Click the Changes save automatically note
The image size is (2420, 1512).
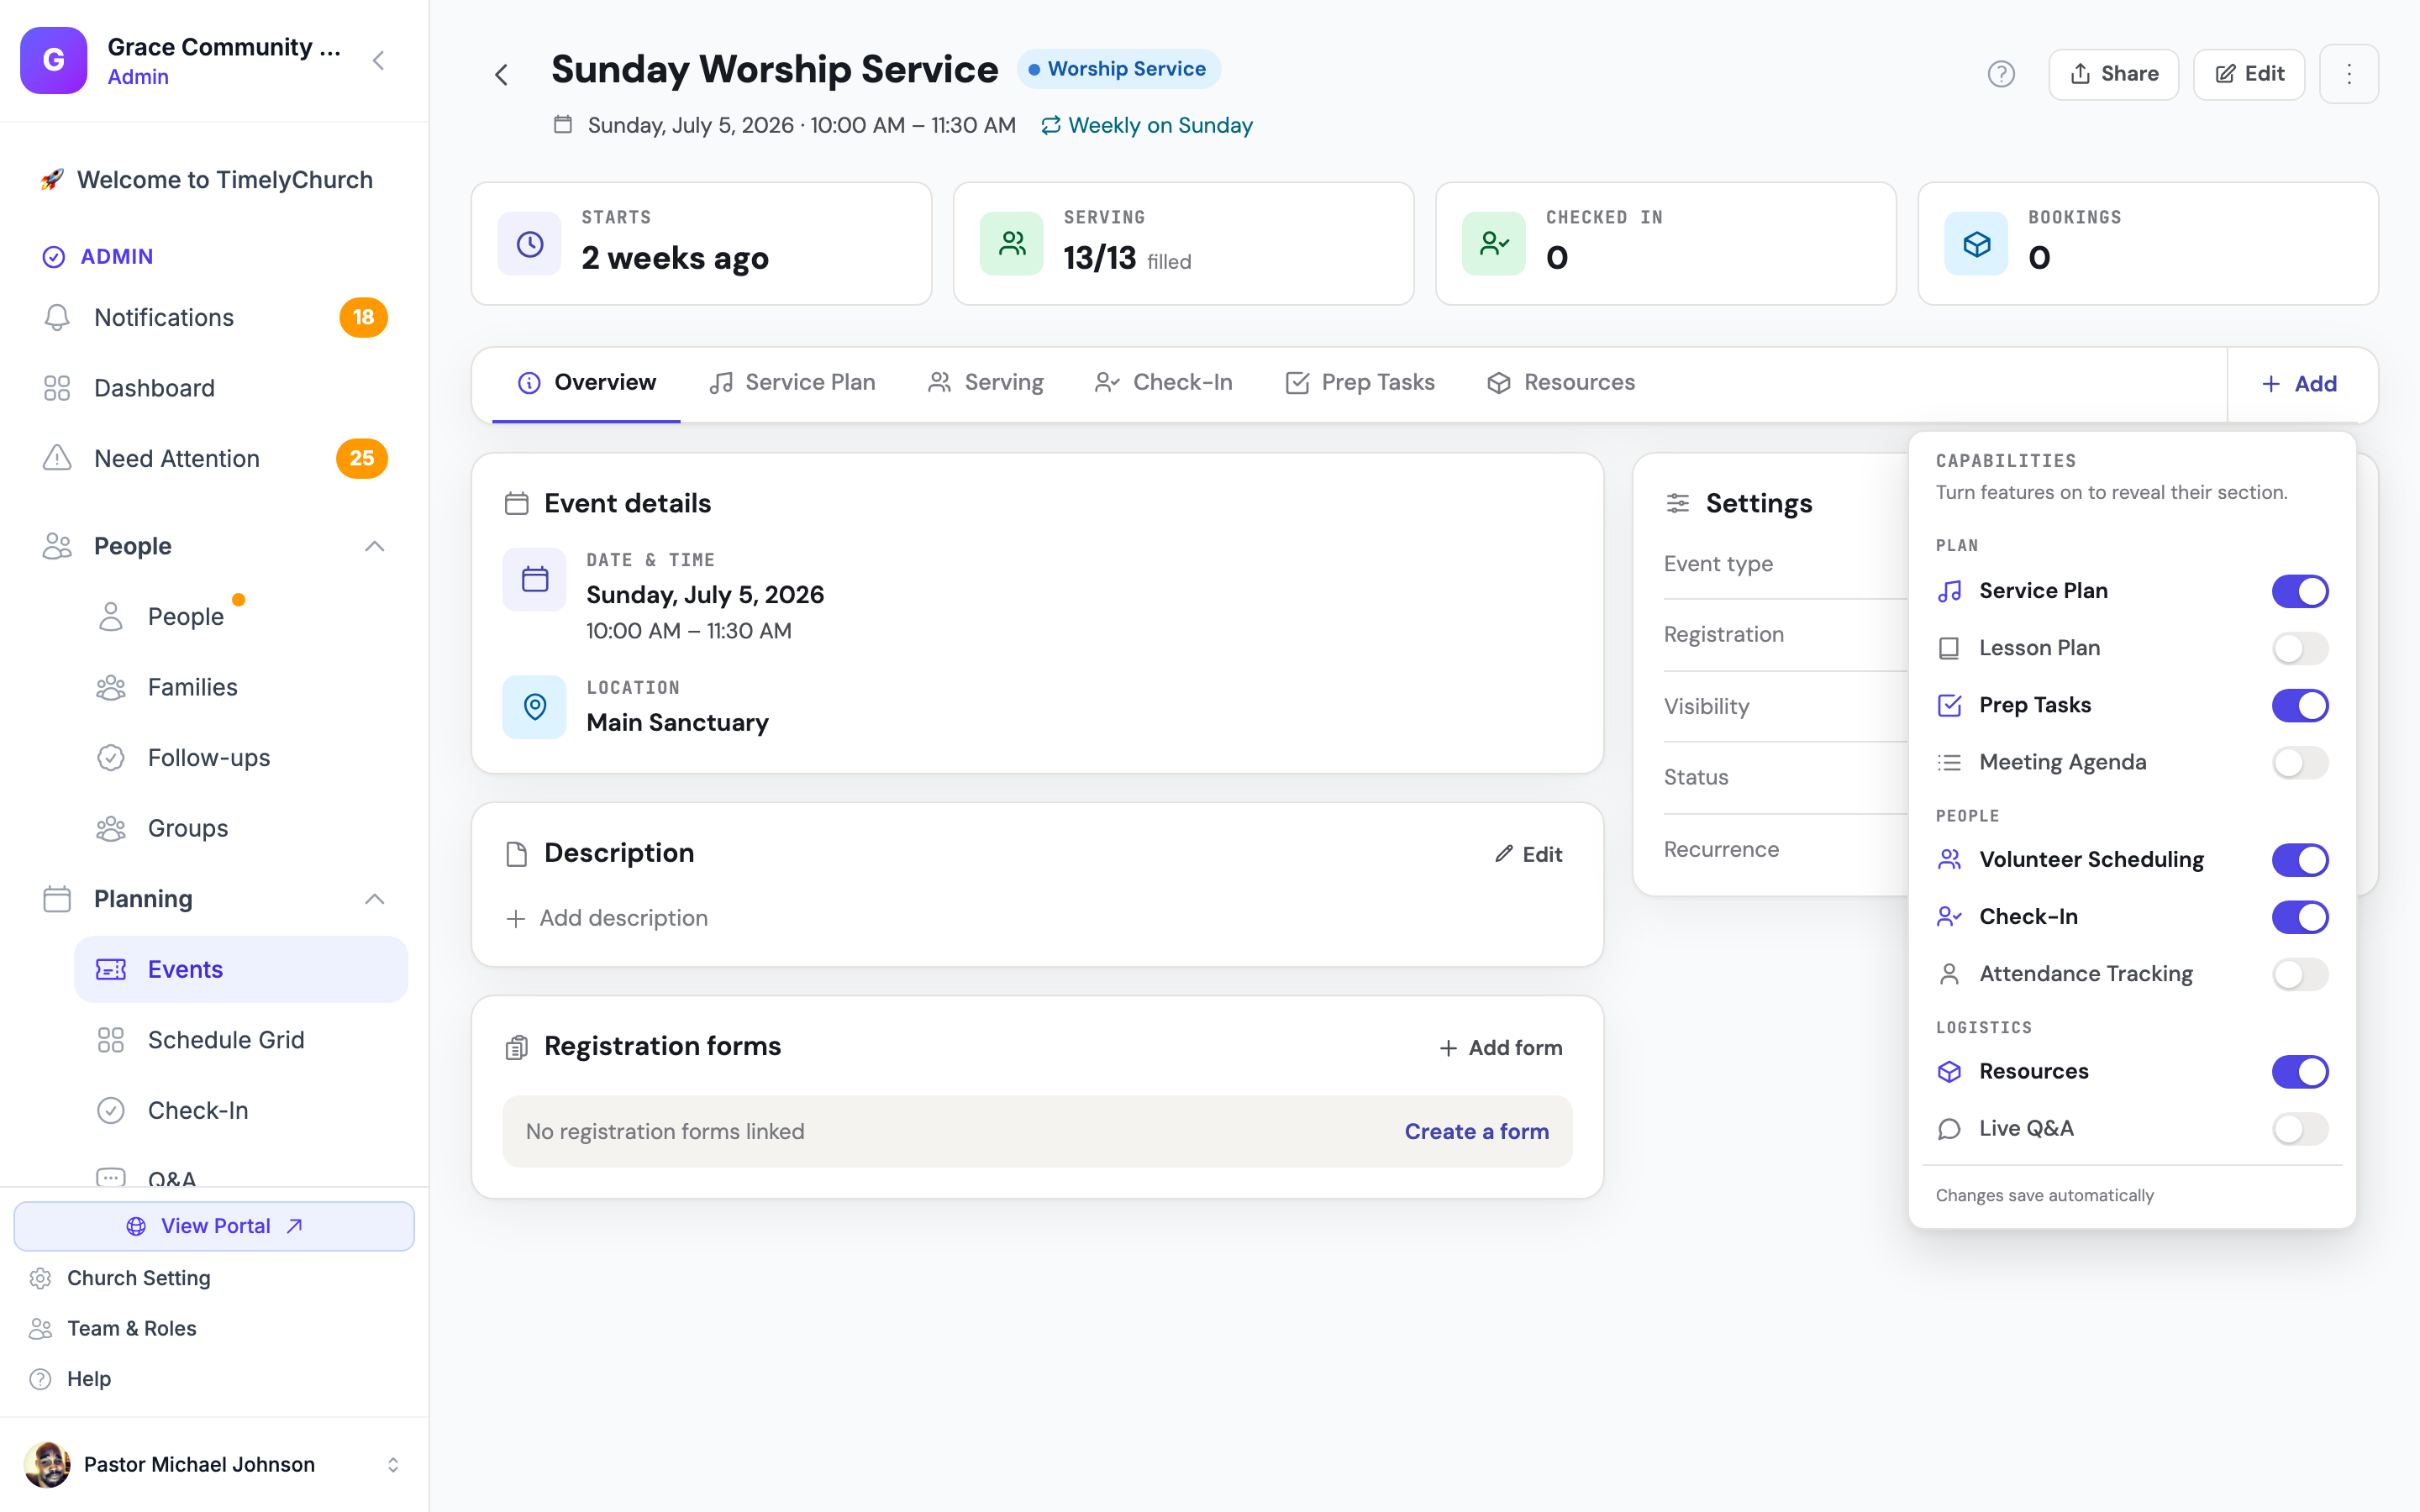pyautogui.click(x=2044, y=1195)
